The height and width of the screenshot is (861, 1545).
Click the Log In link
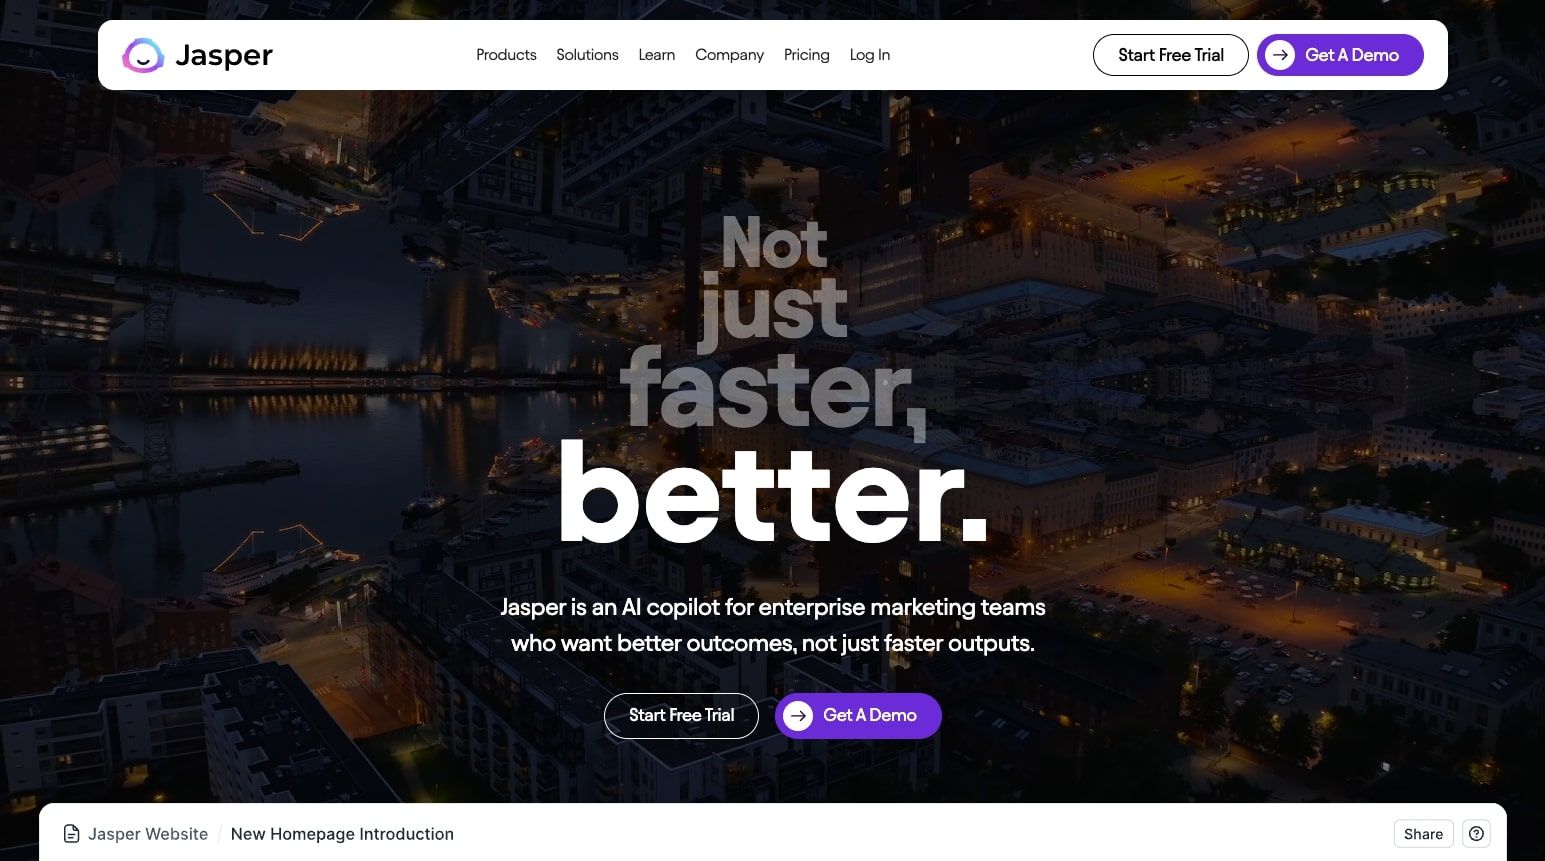coord(870,55)
